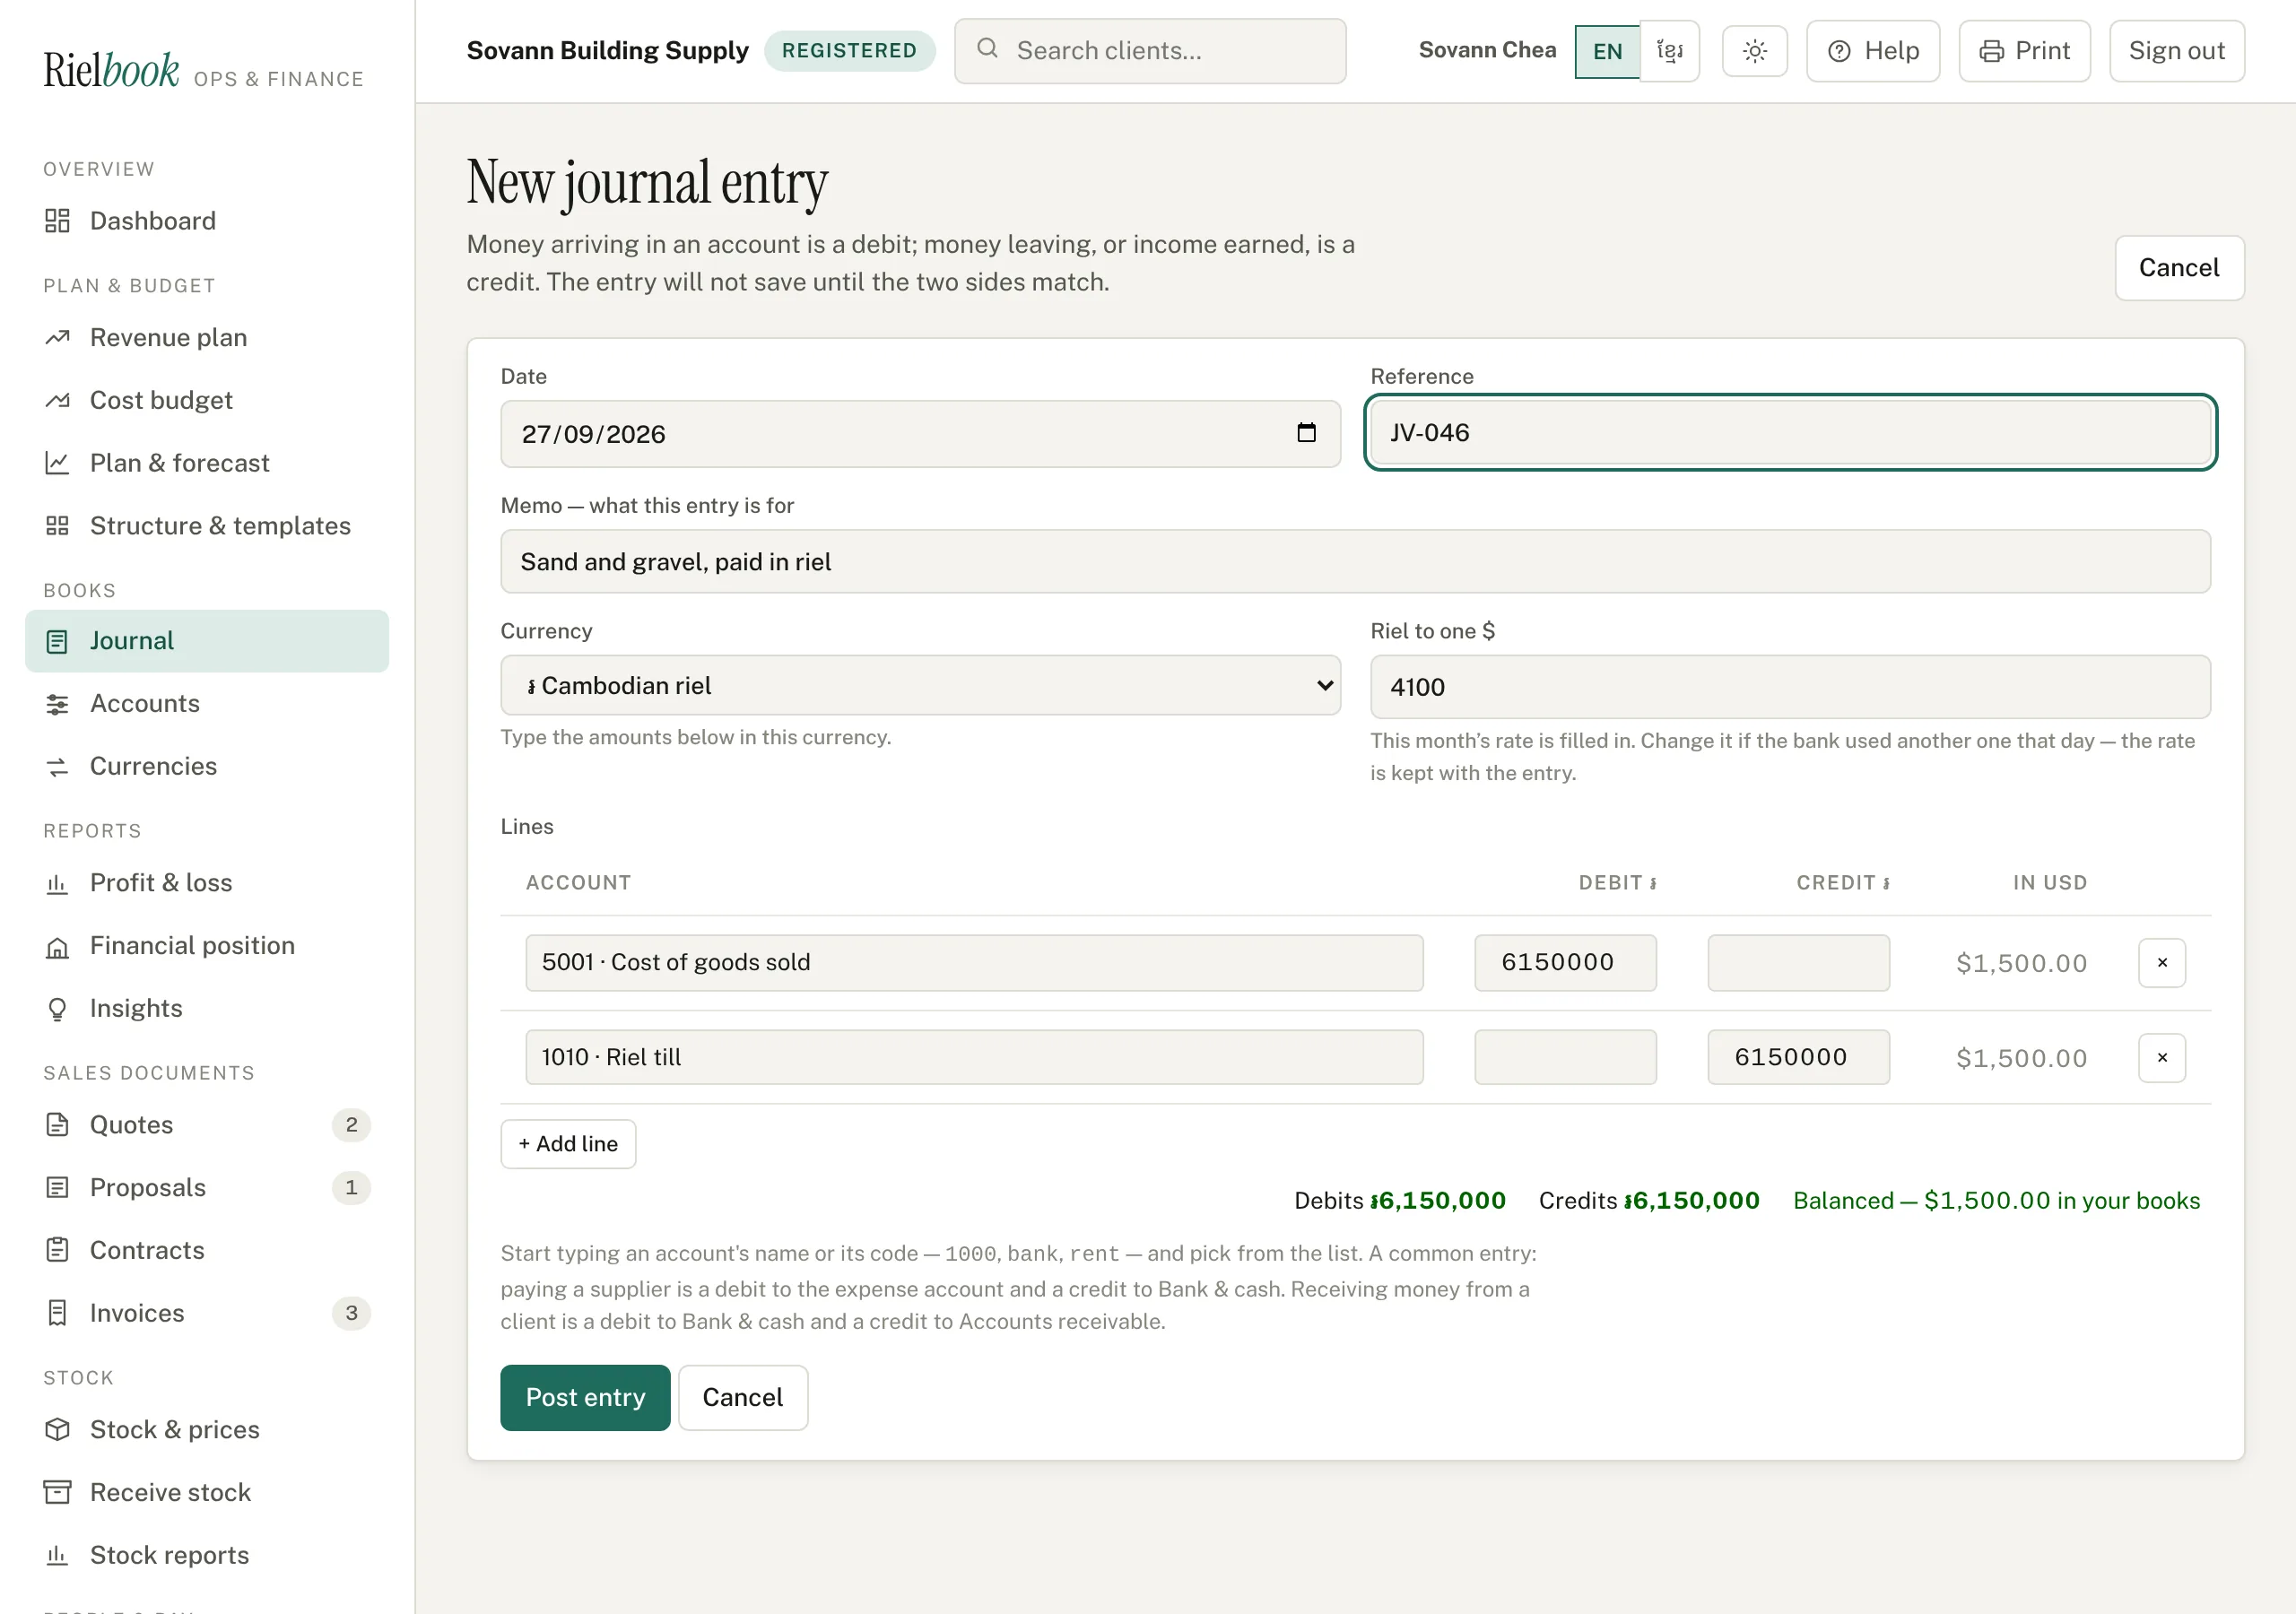This screenshot has width=2296, height=1614.
Task: Toggle the light/dark theme sun icon
Action: click(x=1754, y=51)
